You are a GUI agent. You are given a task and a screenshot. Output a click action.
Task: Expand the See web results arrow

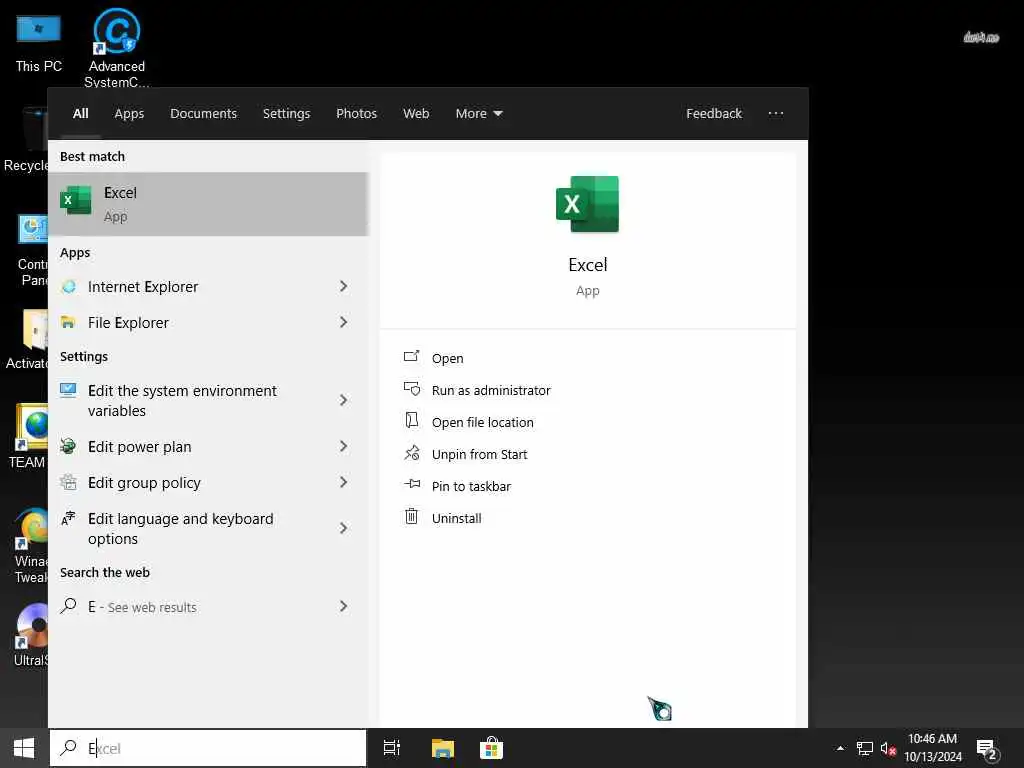coord(344,606)
